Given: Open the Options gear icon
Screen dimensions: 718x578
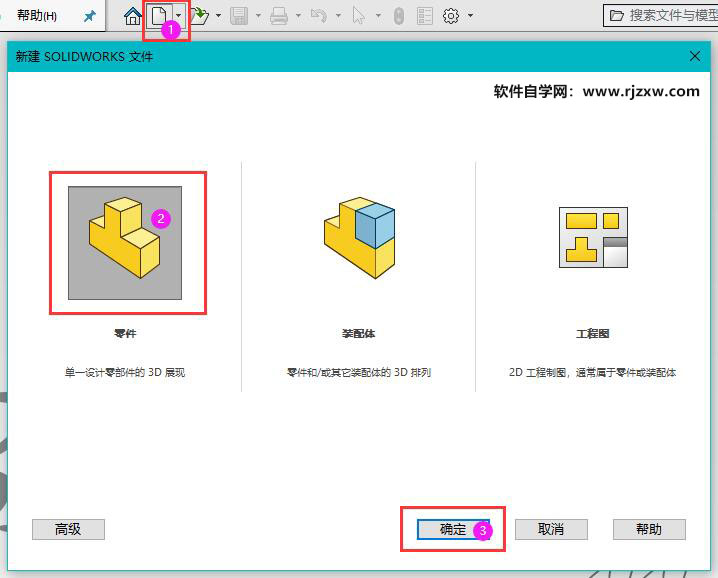Looking at the screenshot, I should click(x=451, y=16).
